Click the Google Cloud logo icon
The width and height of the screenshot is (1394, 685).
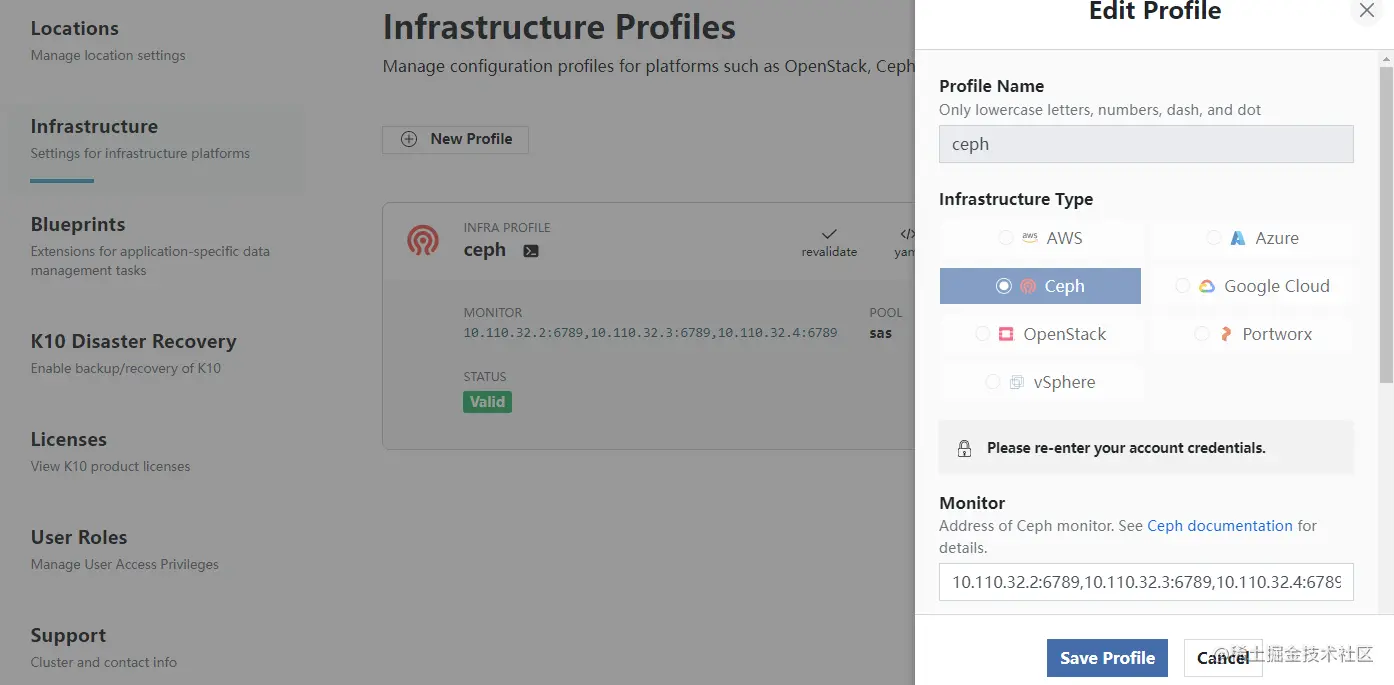(1207, 286)
